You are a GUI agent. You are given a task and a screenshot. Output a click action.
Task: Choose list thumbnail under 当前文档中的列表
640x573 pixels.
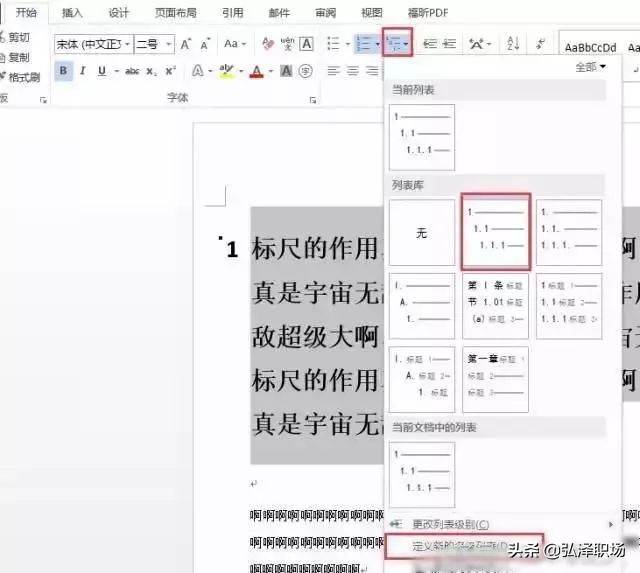click(422, 474)
